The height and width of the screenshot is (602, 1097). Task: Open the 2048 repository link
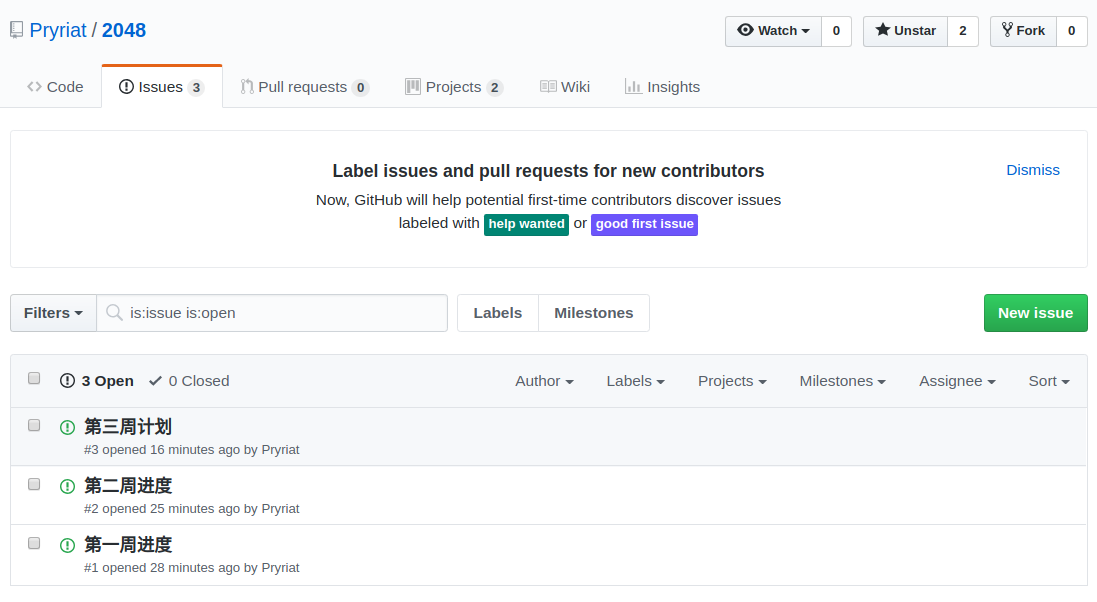coord(124,30)
